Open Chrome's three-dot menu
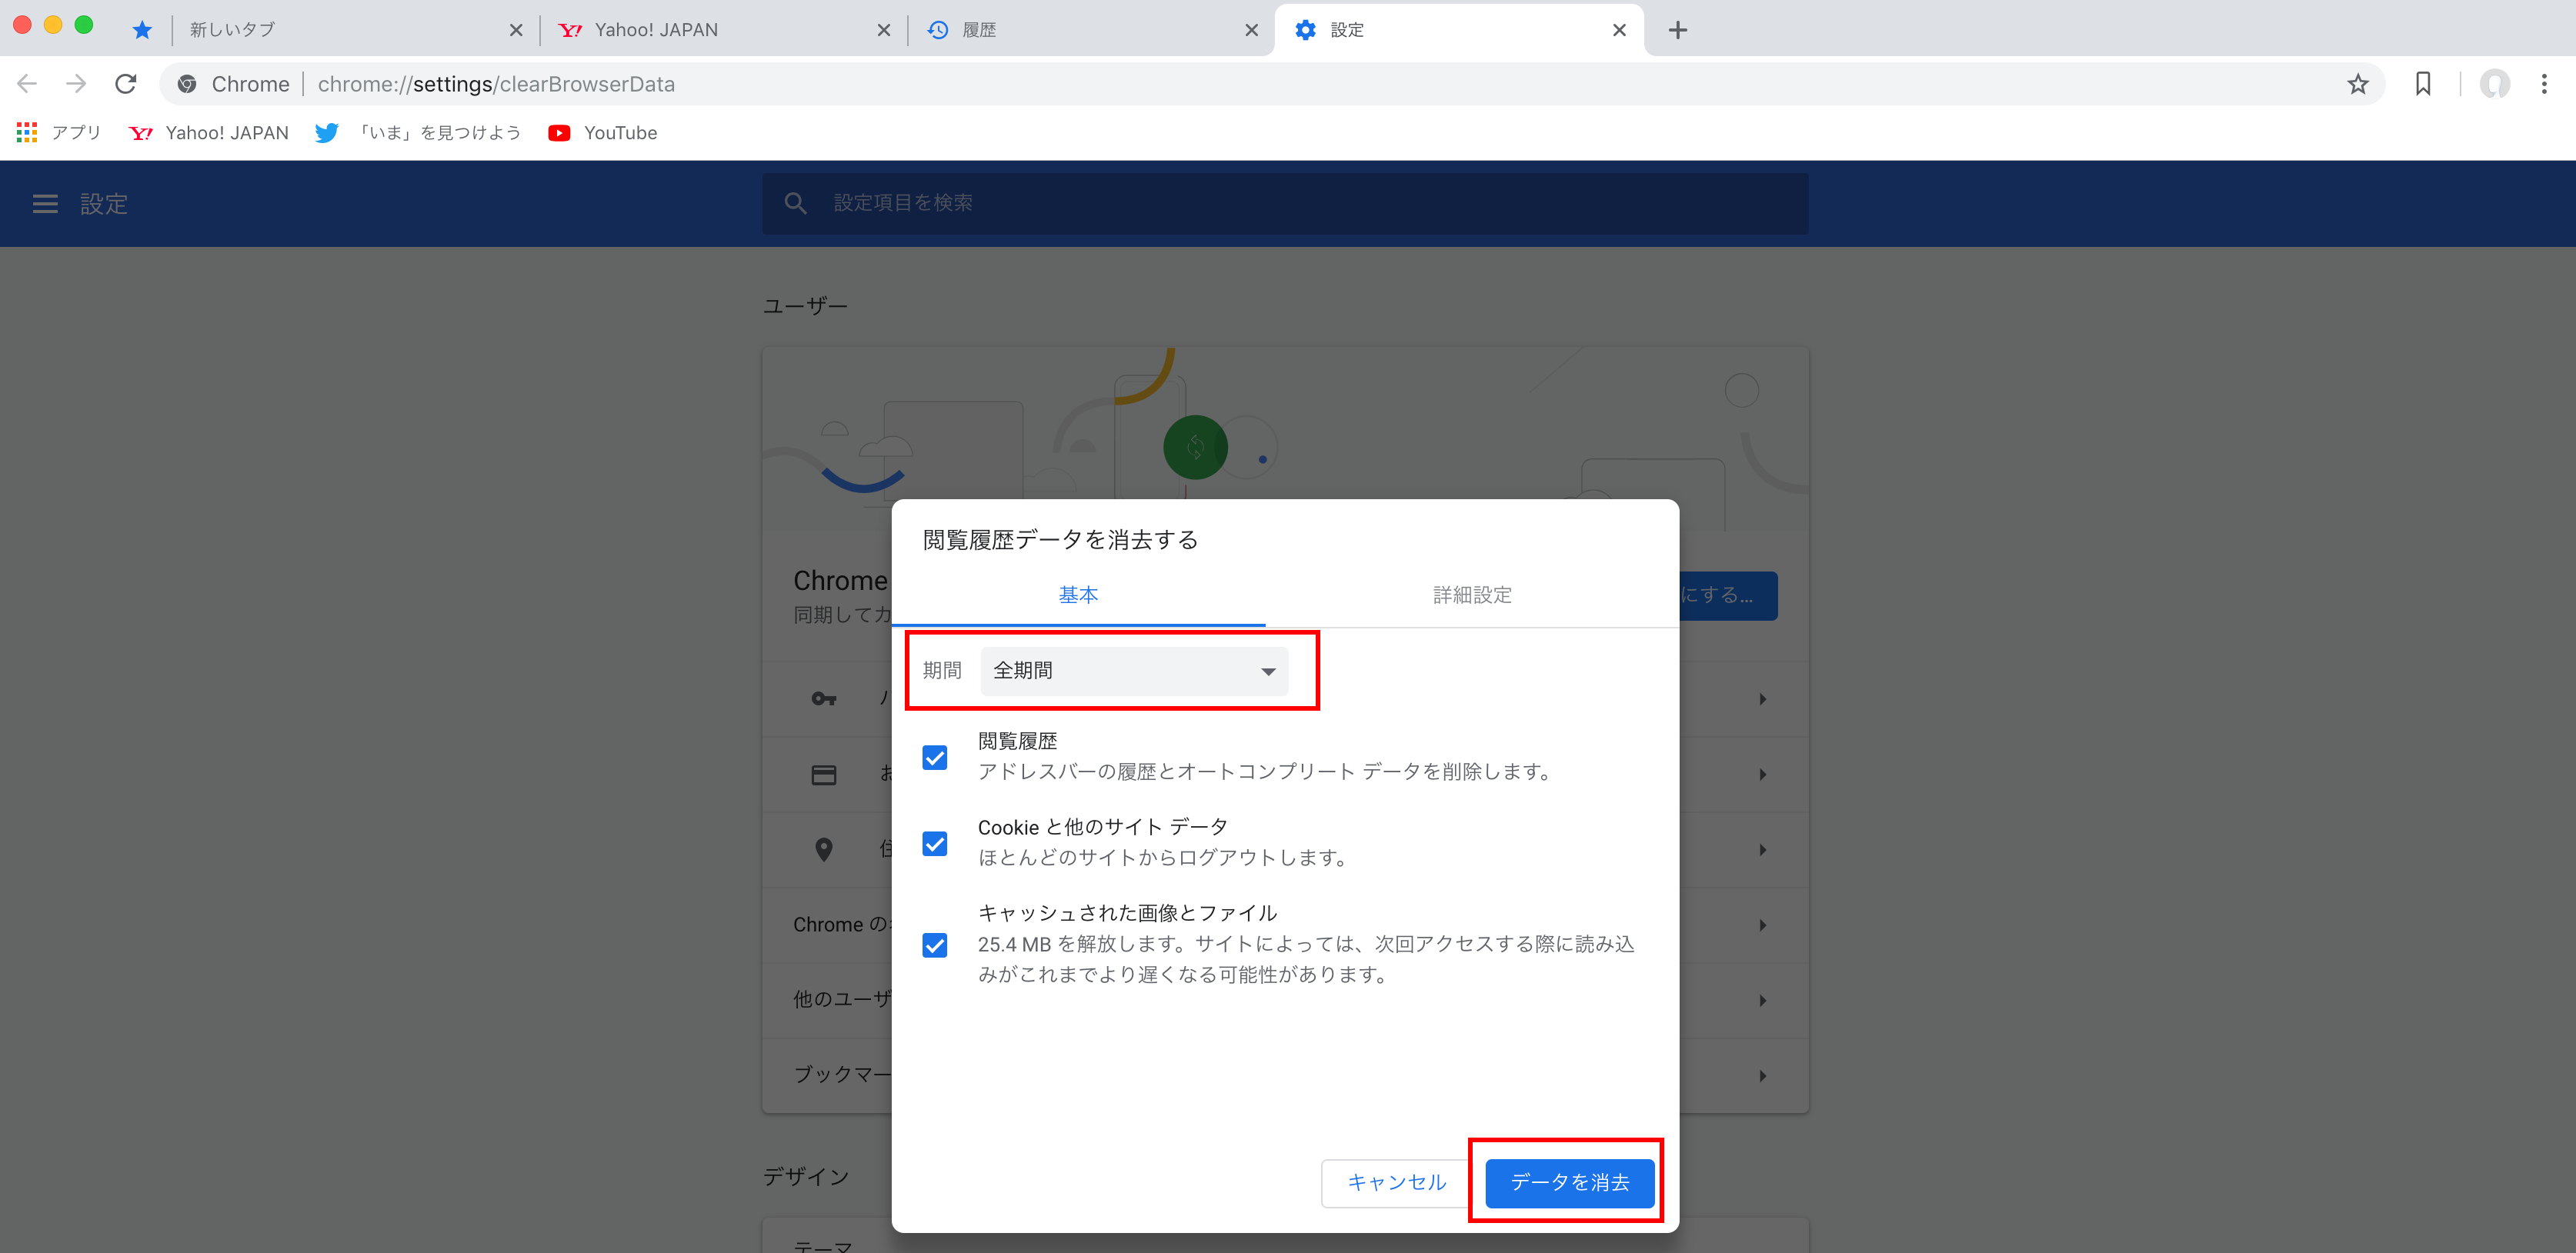Image resolution: width=2576 pixels, height=1253 pixels. pos(2544,84)
